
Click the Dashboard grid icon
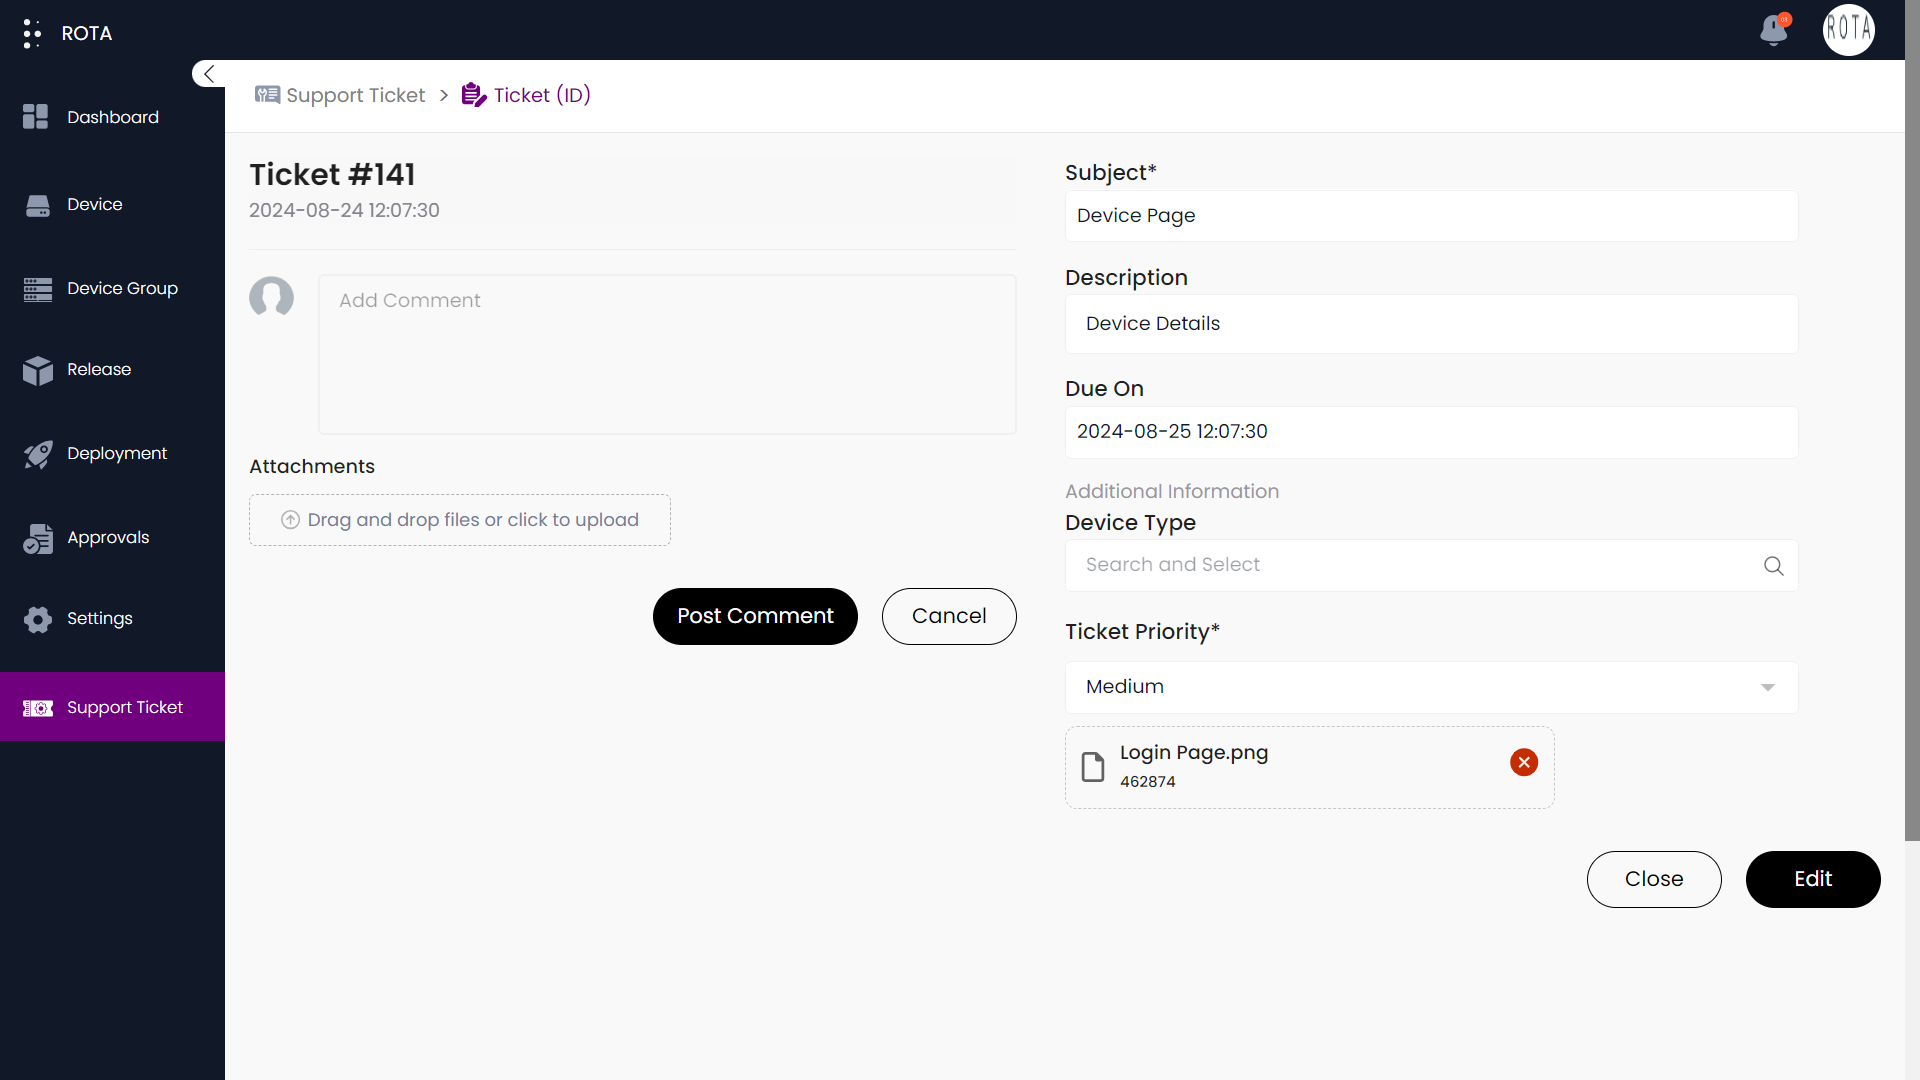[36, 117]
